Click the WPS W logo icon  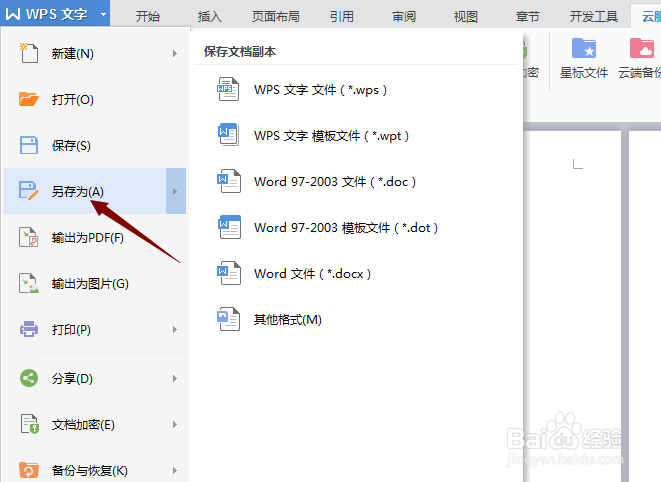tap(13, 13)
